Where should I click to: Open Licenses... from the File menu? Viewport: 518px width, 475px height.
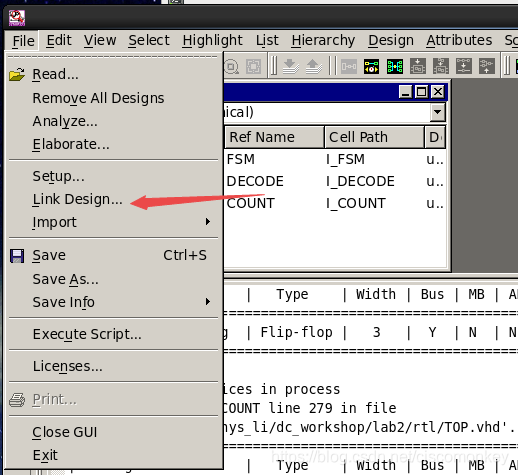tap(113, 366)
